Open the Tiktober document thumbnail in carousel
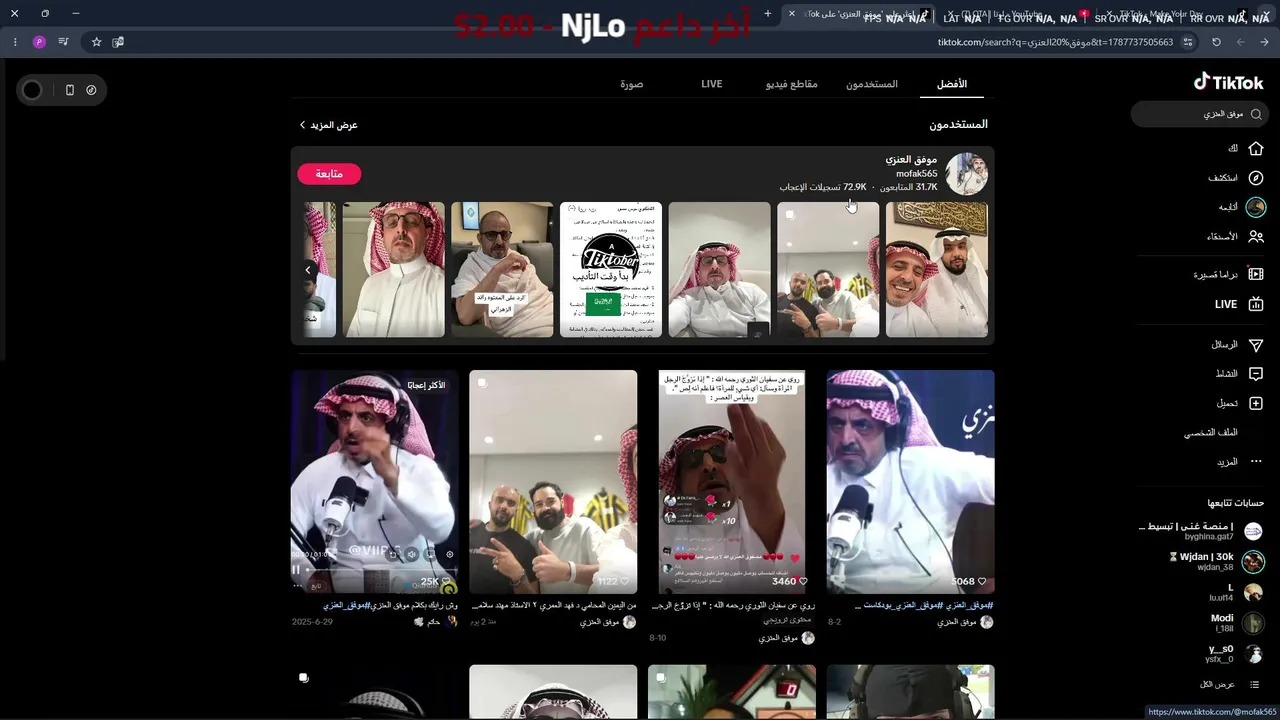Screen dimensions: 1280x720 [x=611, y=270]
